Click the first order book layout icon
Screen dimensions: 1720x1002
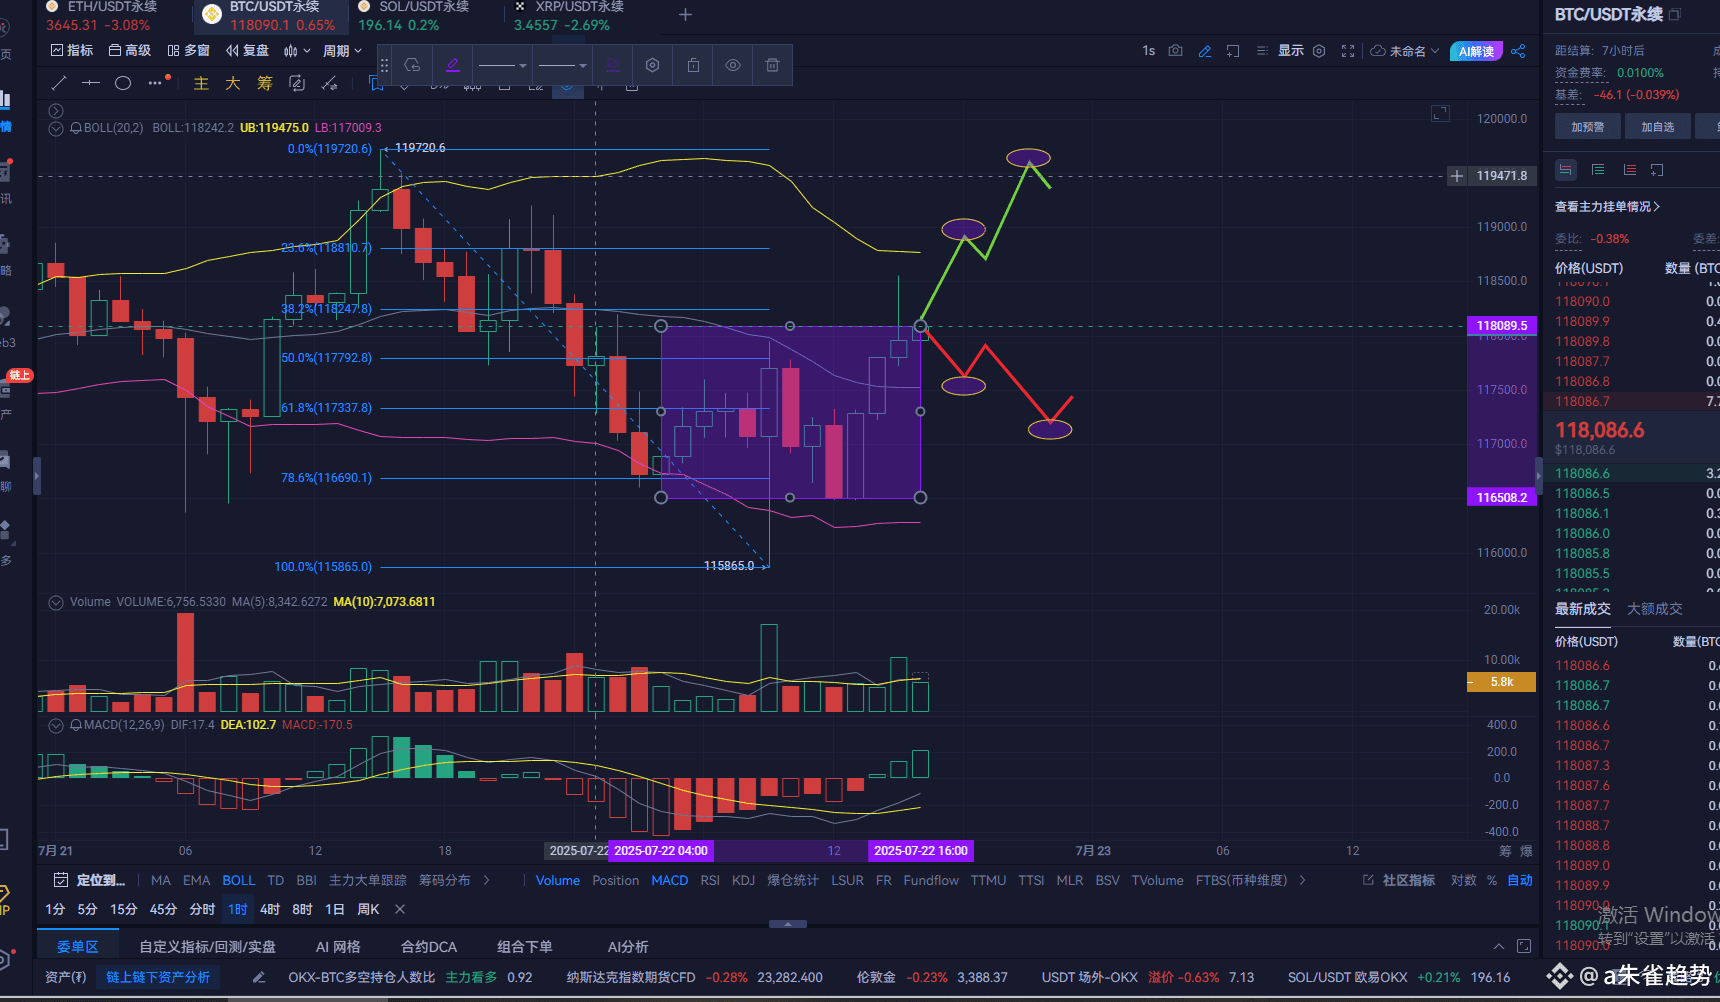click(x=1566, y=170)
